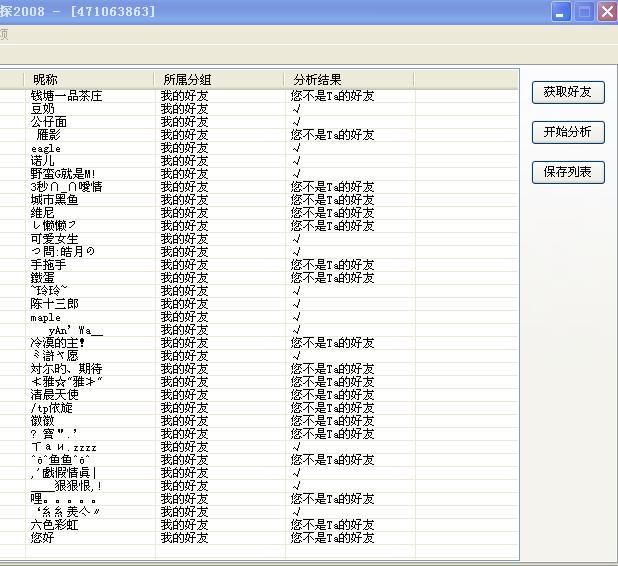618x566 pixels.
Task: Select the friend row 钱塘一品茶庄
Action: 66,96
